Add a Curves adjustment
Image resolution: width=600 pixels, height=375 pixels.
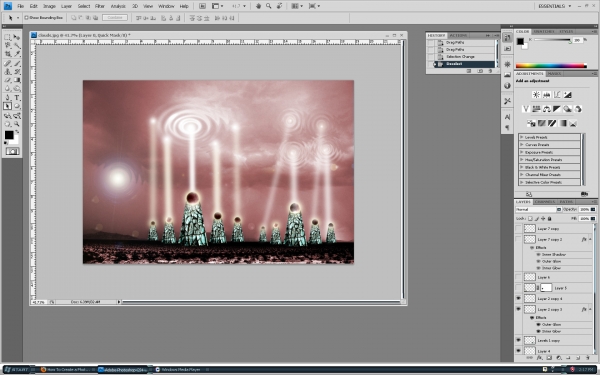pyautogui.click(x=557, y=95)
